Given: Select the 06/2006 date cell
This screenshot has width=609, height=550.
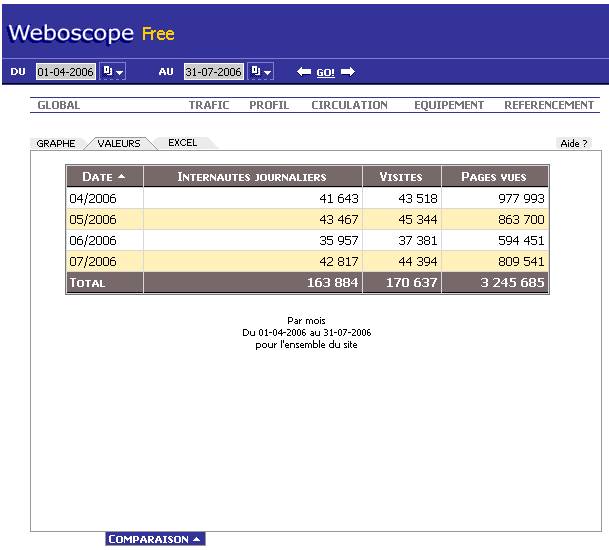Looking at the screenshot, I should 105,240.
